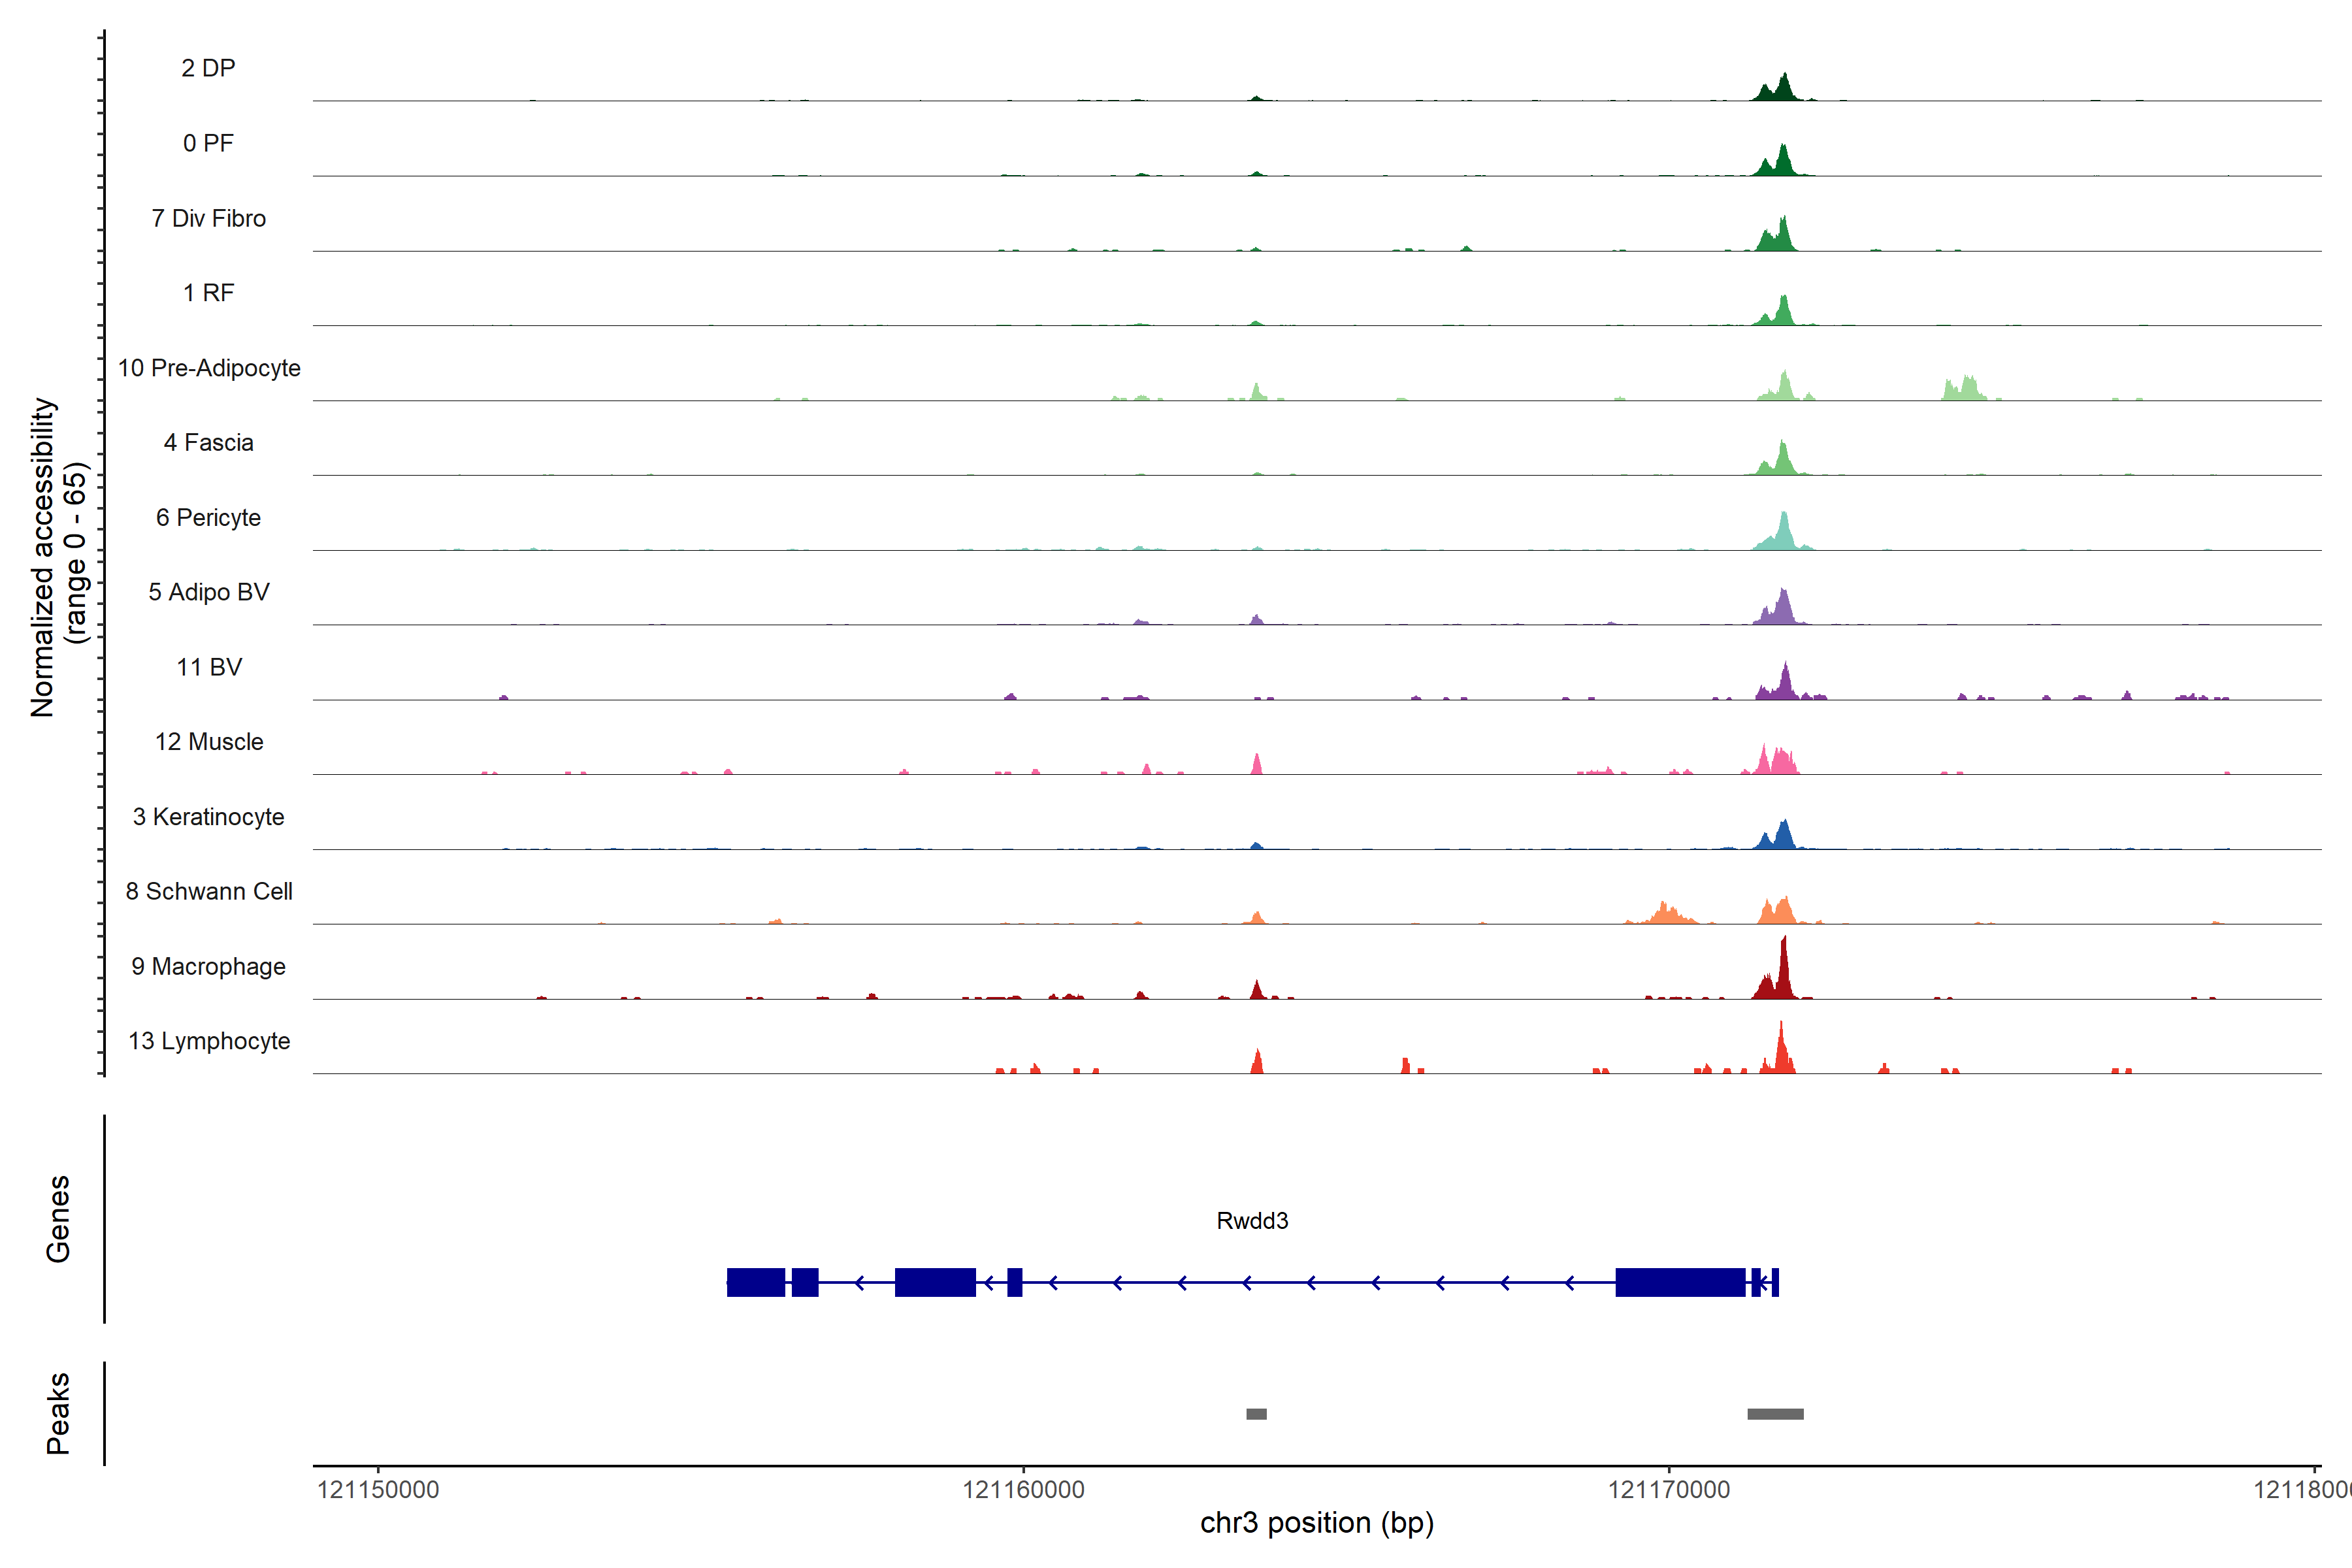Click the small gray peak bar
Viewport: 2352px width, 1568px height.
click(x=1256, y=1414)
